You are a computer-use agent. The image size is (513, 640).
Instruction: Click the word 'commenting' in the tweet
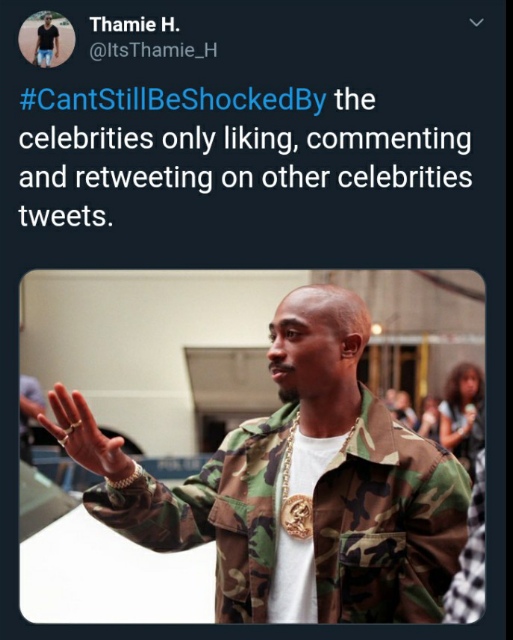pyautogui.click(x=388, y=140)
